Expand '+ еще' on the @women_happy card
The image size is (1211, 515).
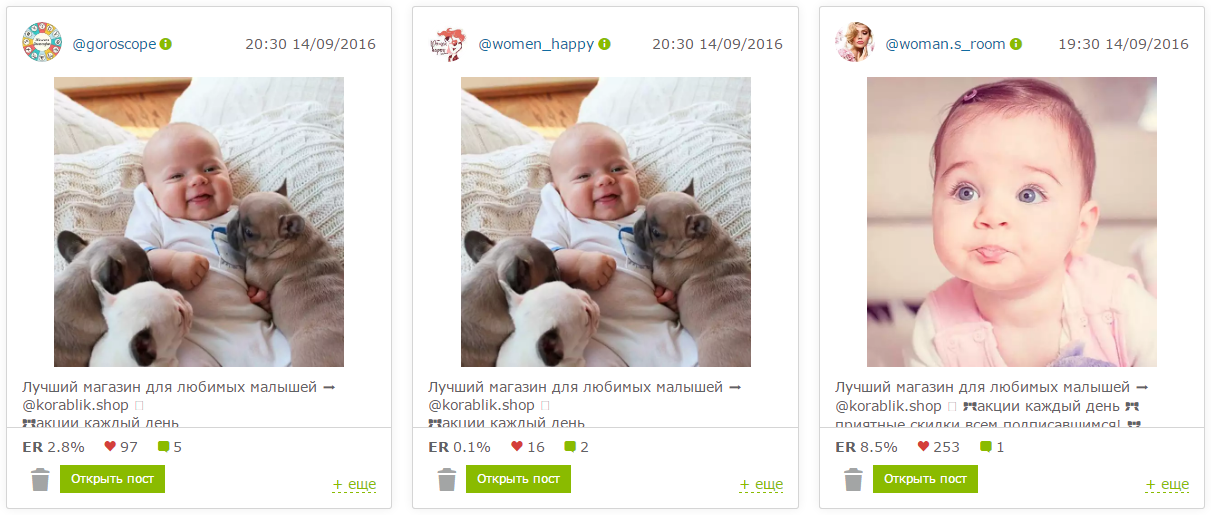point(761,484)
